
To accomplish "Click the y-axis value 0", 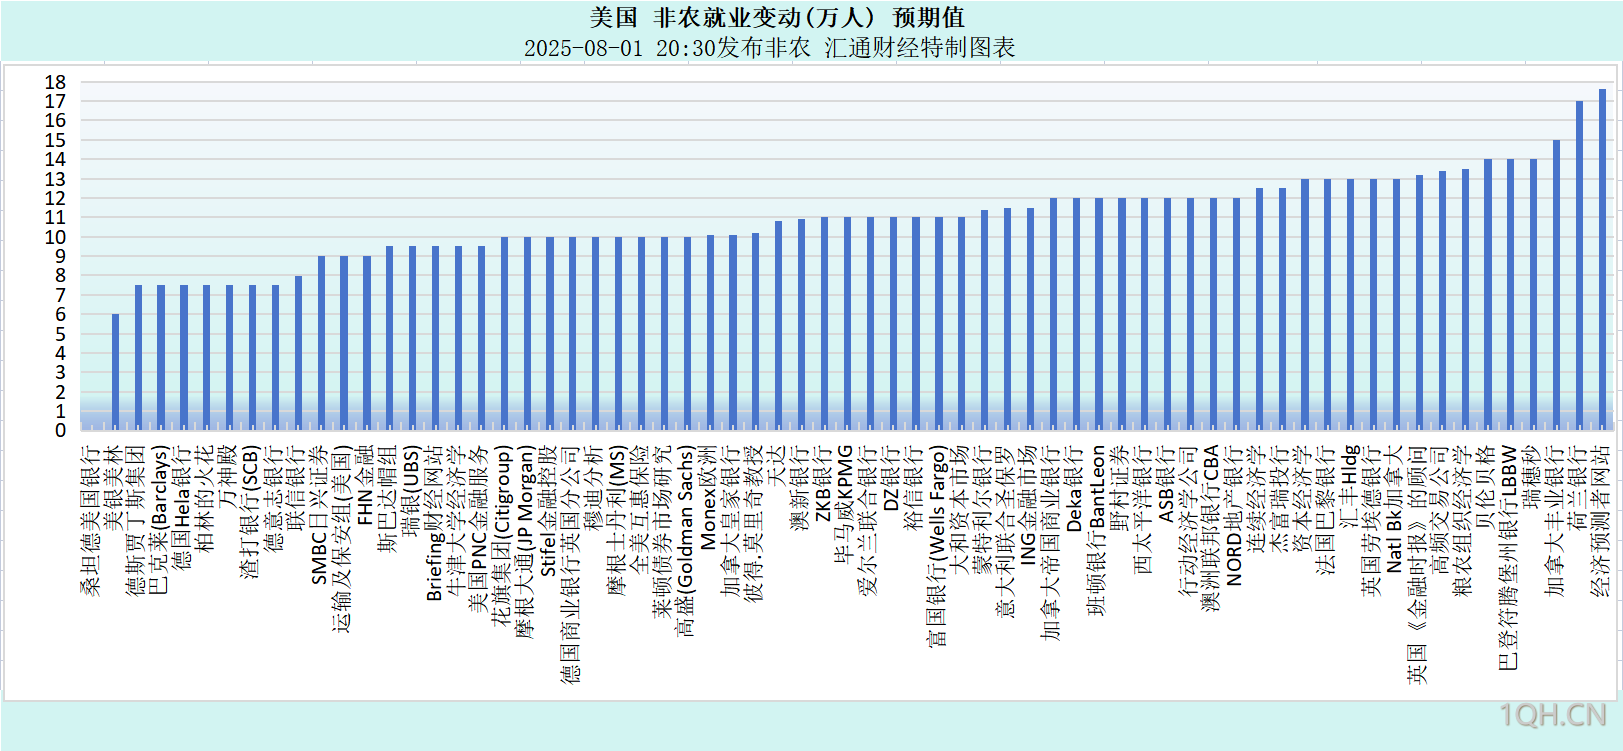I will [x=60, y=430].
